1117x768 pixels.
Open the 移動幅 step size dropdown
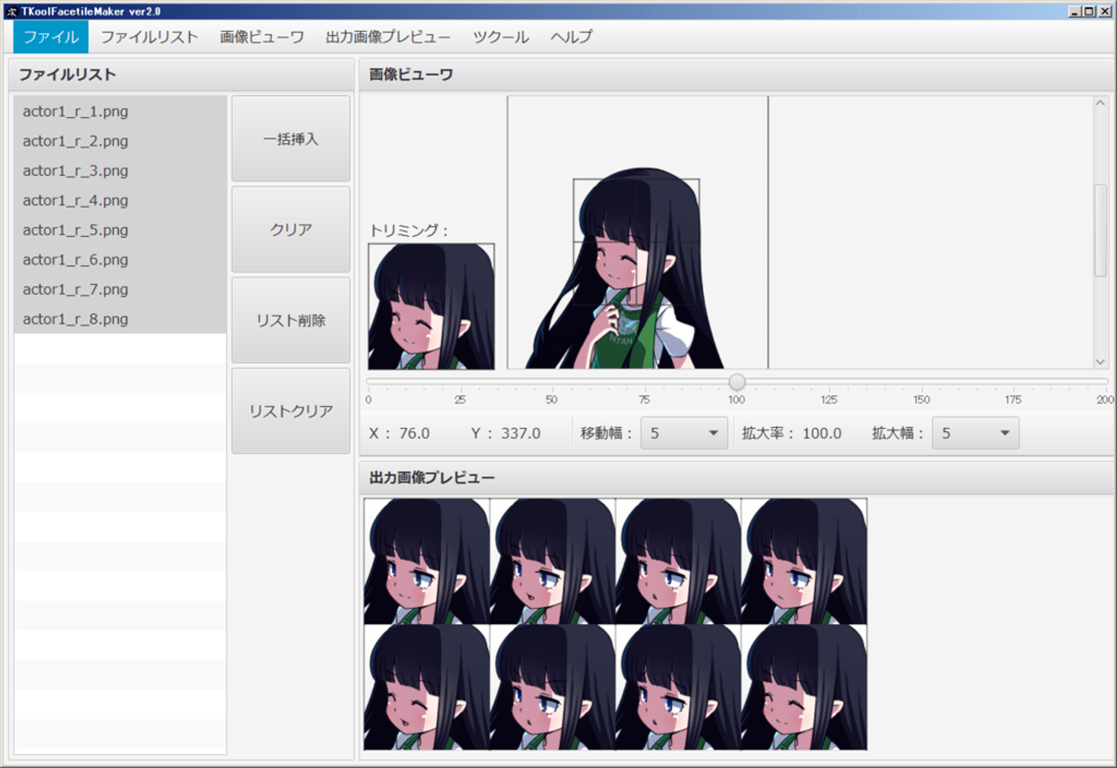[x=684, y=432]
